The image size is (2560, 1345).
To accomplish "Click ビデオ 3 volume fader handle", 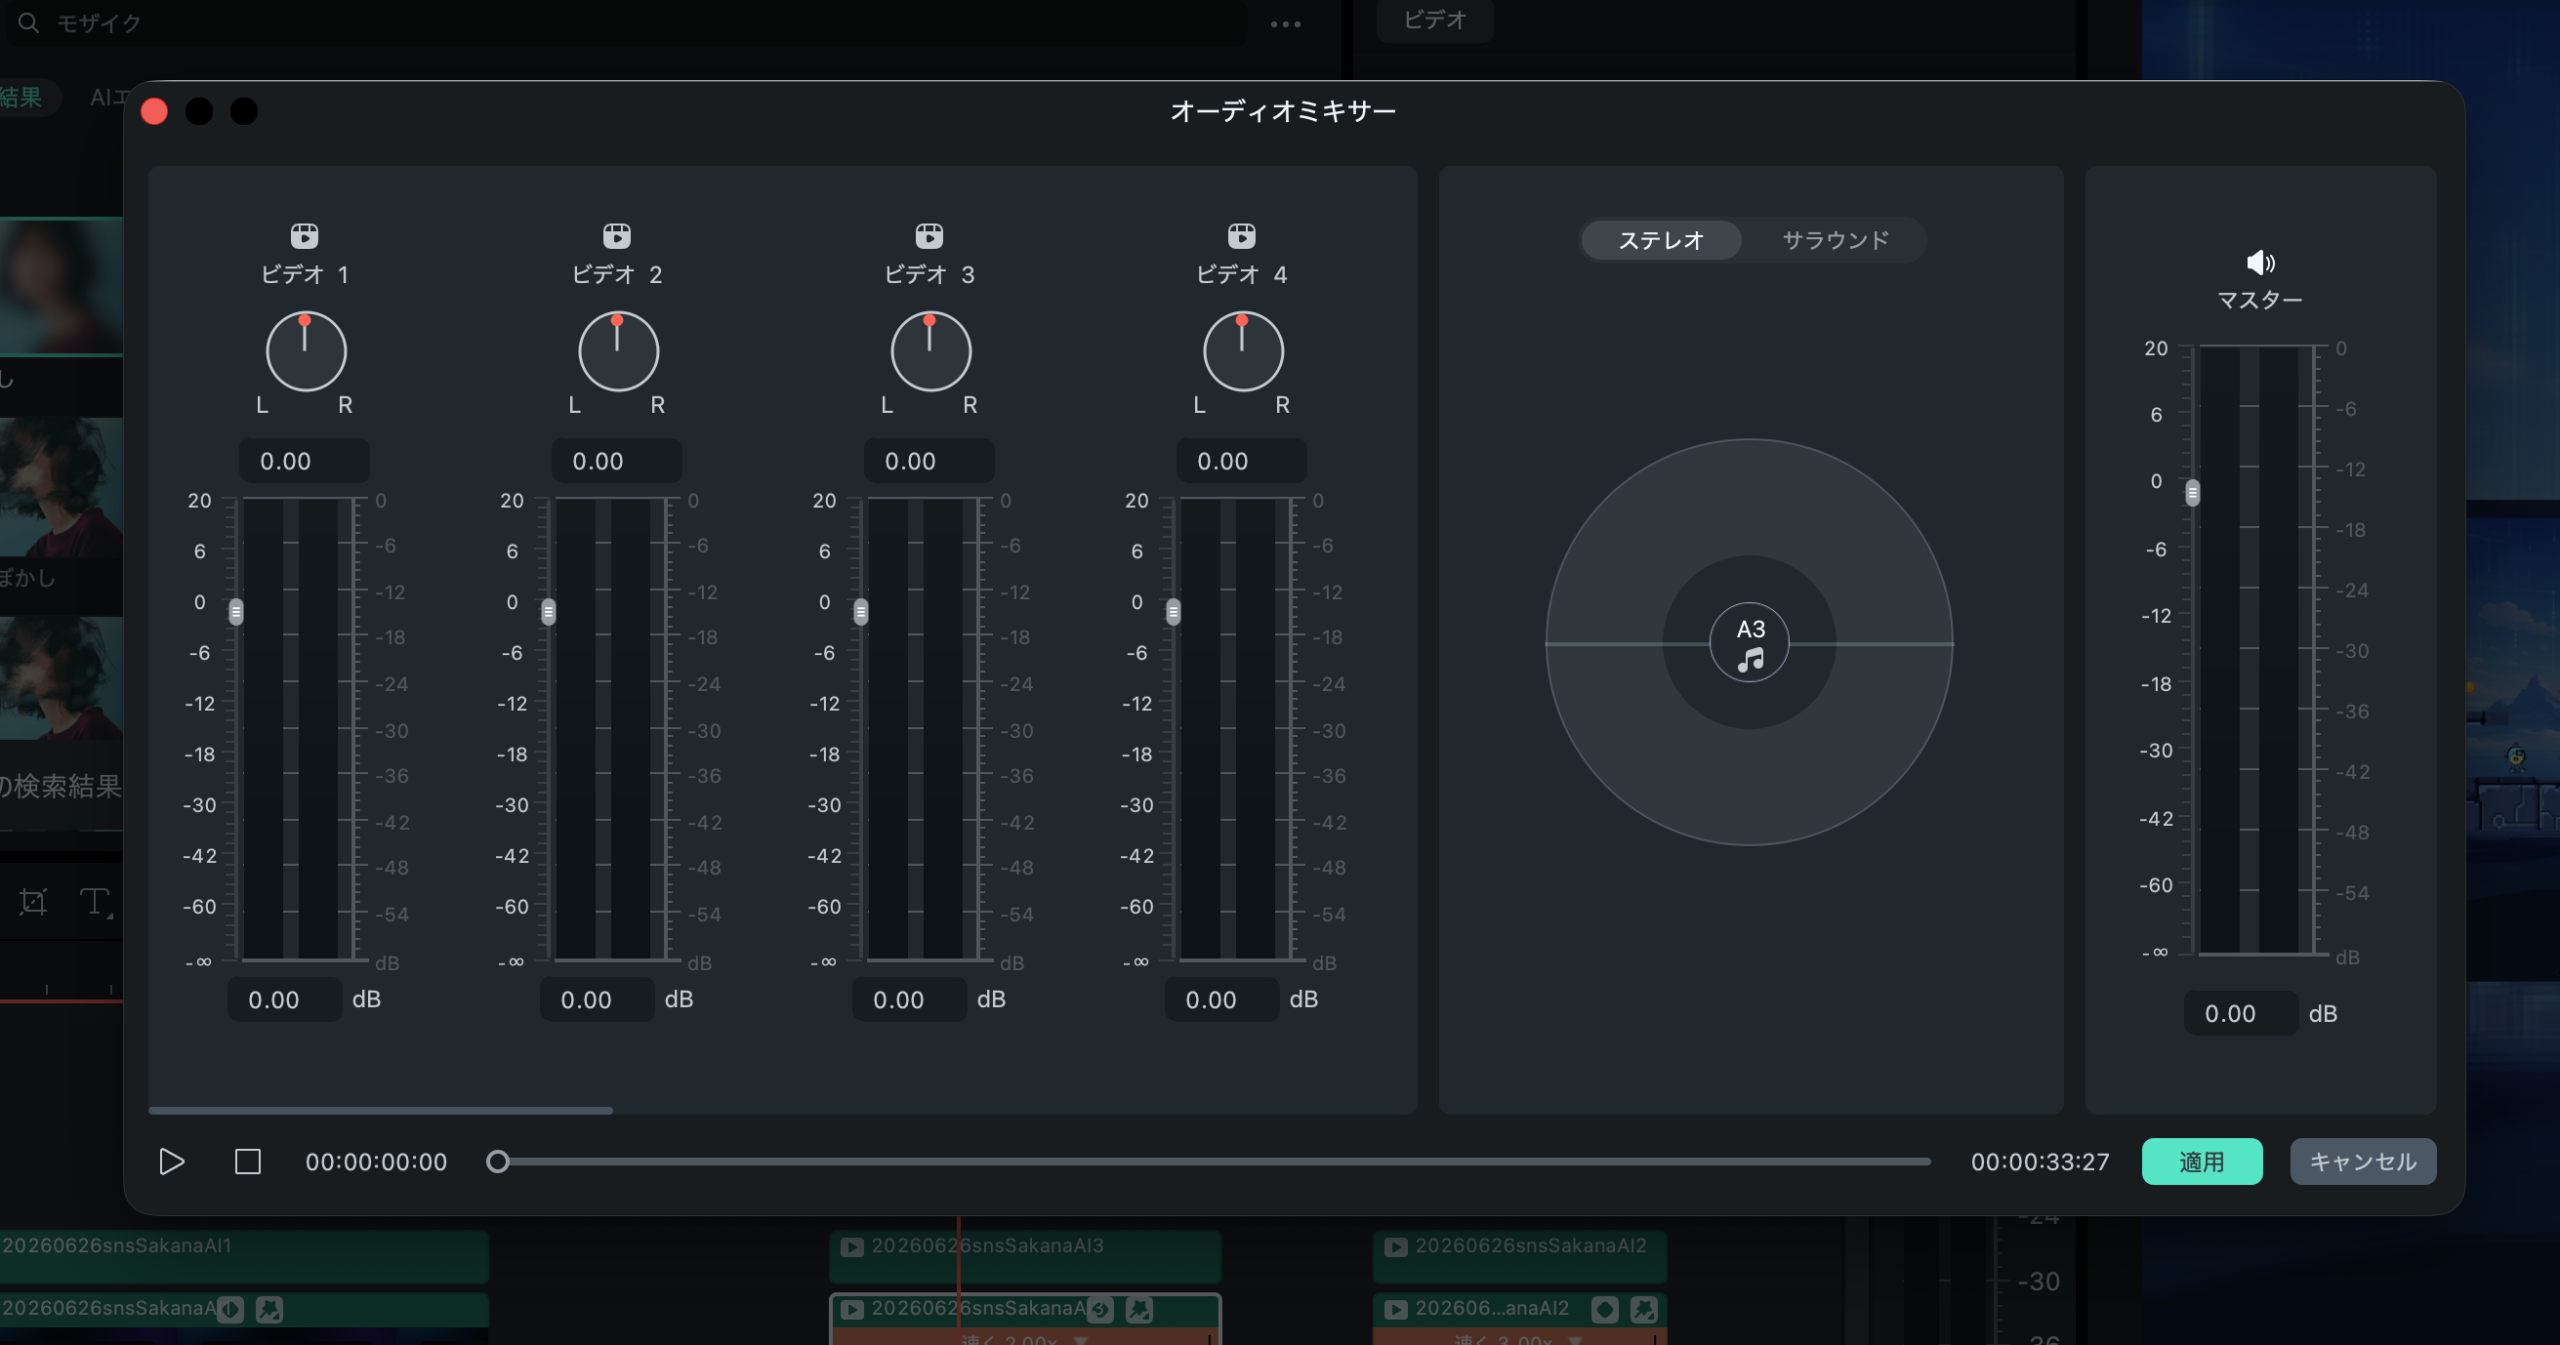I will [860, 611].
